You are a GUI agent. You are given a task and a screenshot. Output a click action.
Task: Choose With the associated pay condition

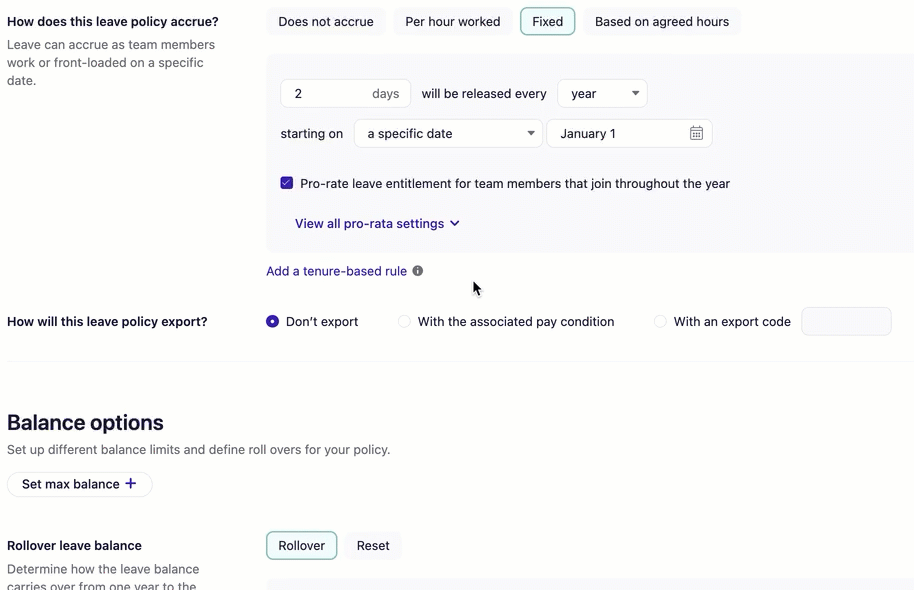coord(405,322)
